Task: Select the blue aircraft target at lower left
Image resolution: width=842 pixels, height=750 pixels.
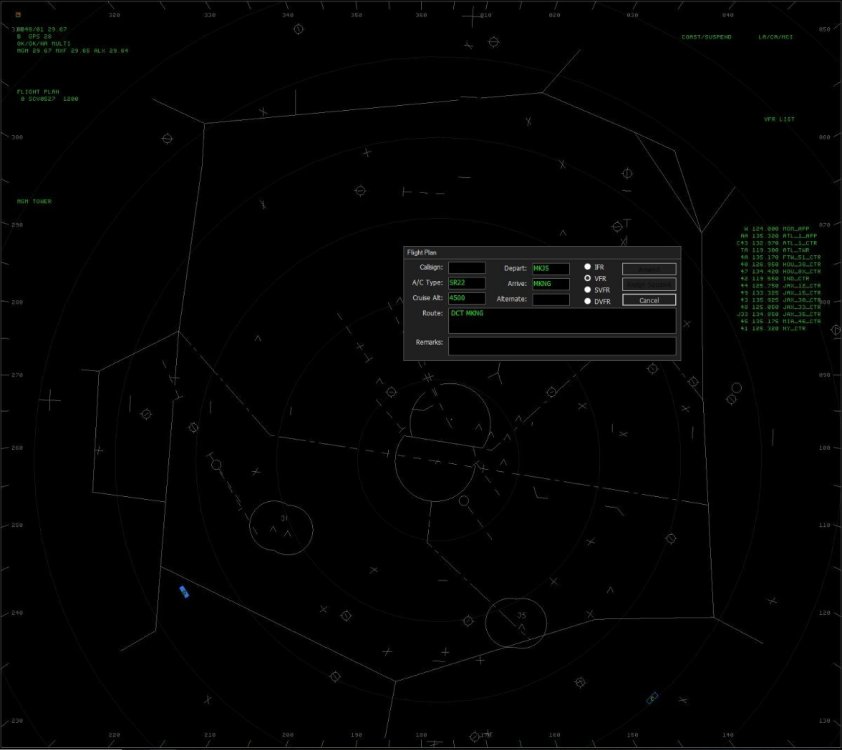Action: click(184, 593)
